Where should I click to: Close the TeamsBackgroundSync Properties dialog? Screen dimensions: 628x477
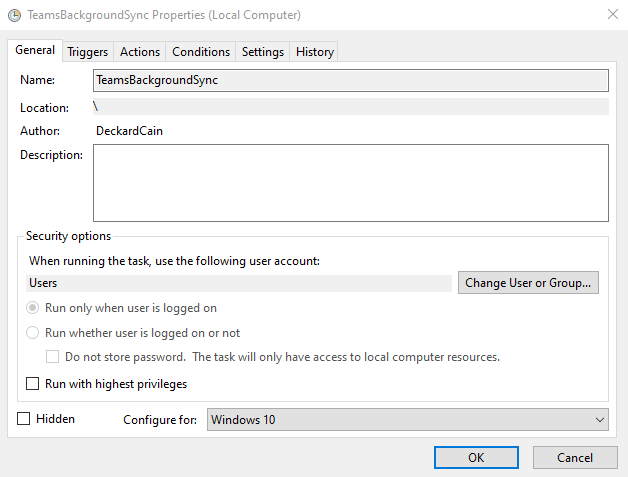[x=611, y=15]
